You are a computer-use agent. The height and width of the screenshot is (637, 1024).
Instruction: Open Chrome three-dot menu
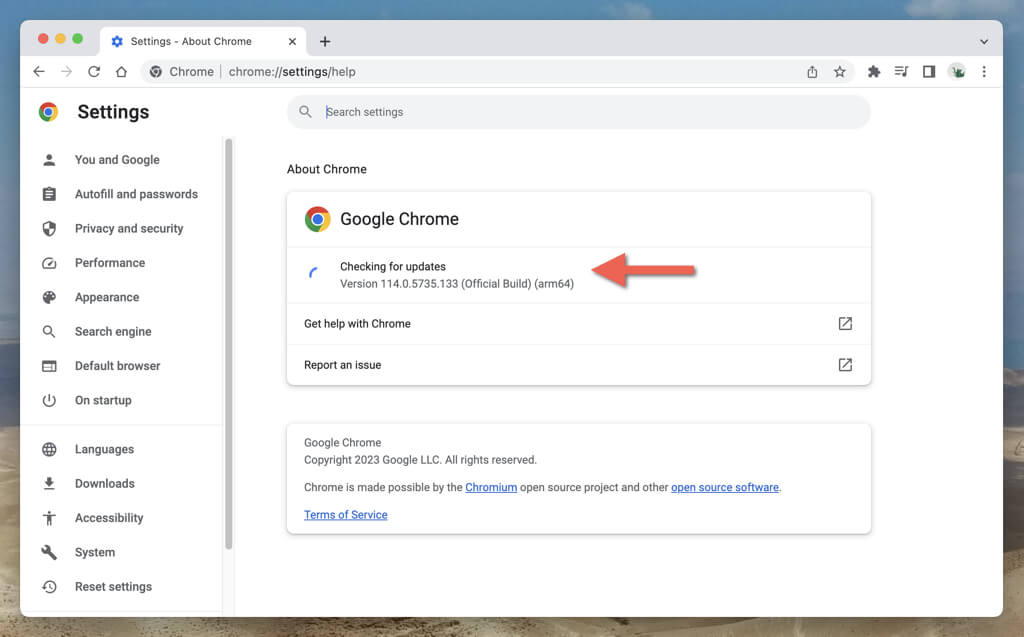tap(984, 72)
